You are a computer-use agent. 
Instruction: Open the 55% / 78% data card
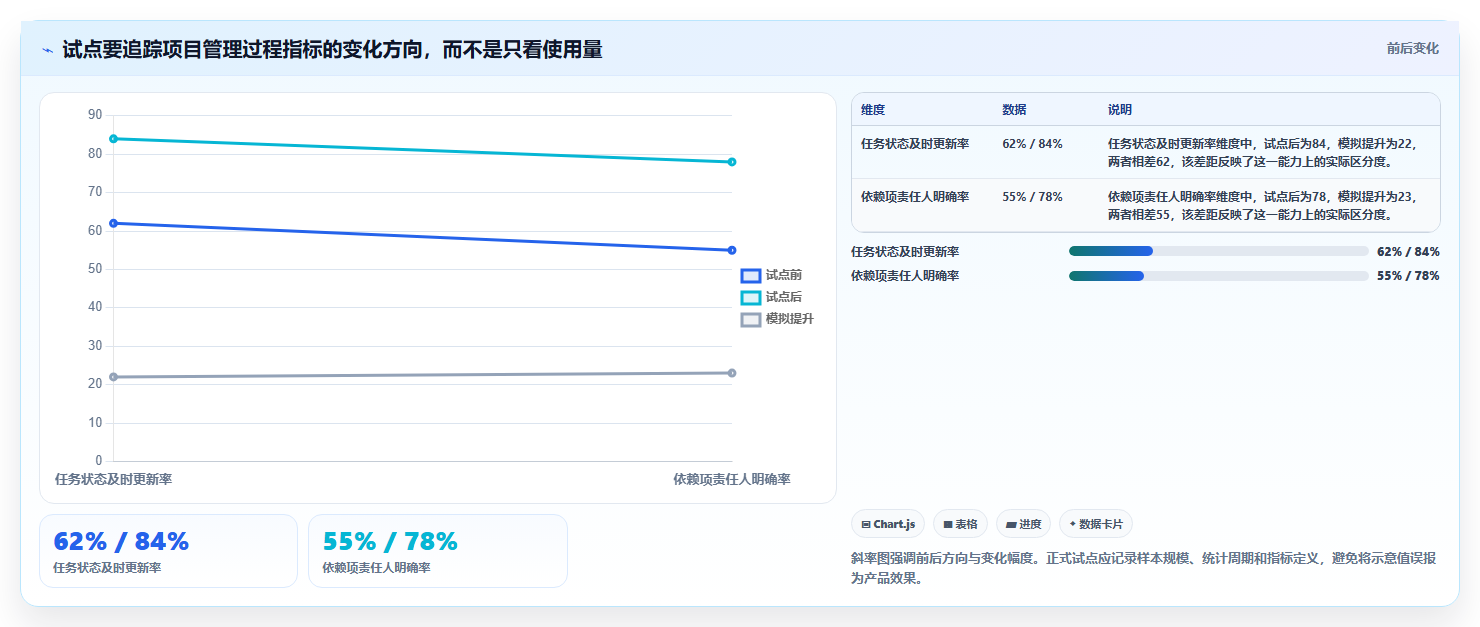point(438,551)
